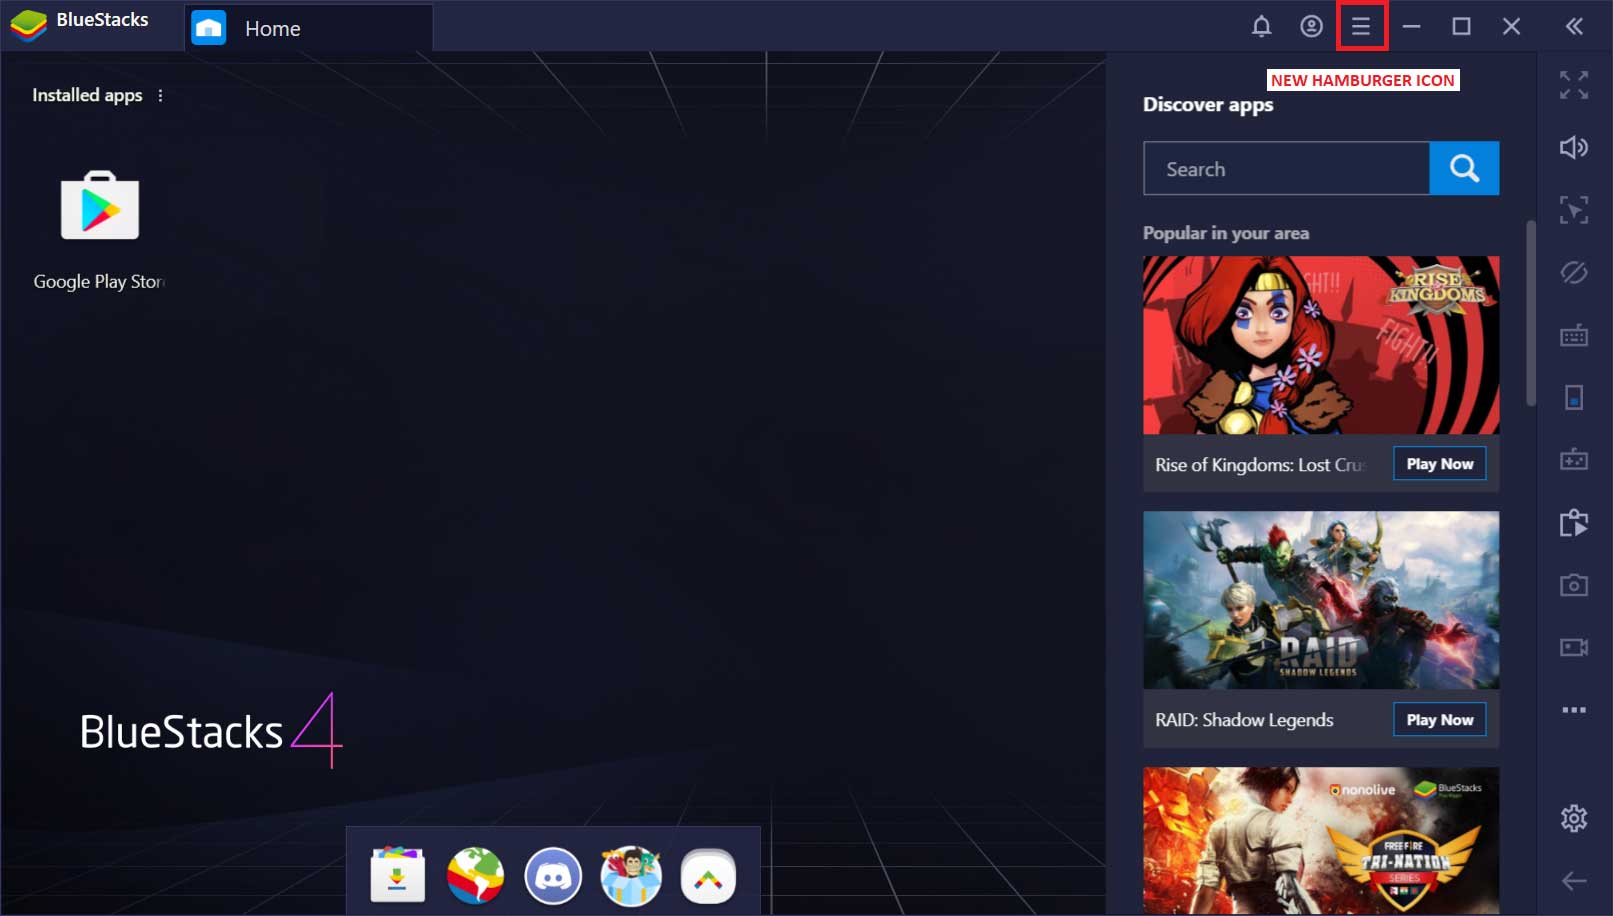Open BlueStacks settings gear
Screen dimensions: 1613x916
pyautogui.click(x=1573, y=817)
